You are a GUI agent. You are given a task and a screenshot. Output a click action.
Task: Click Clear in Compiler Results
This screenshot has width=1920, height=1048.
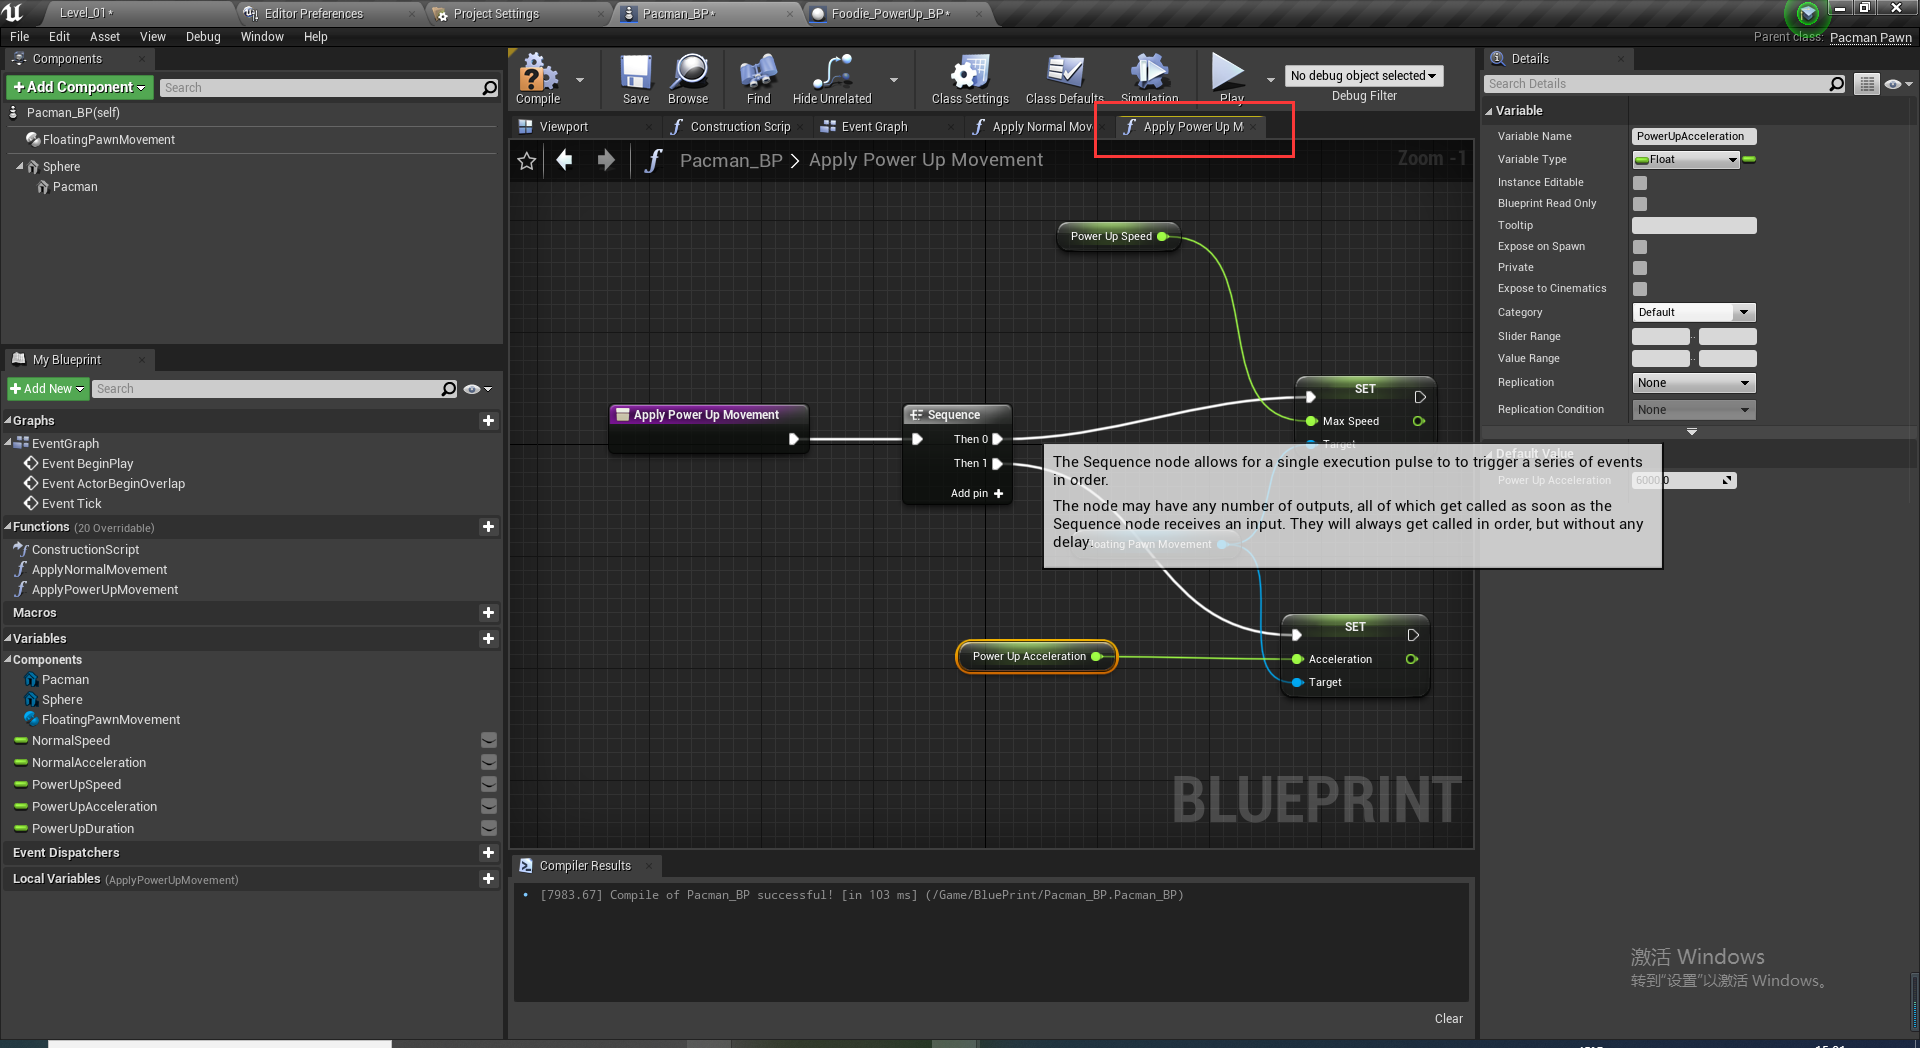click(x=1448, y=1018)
